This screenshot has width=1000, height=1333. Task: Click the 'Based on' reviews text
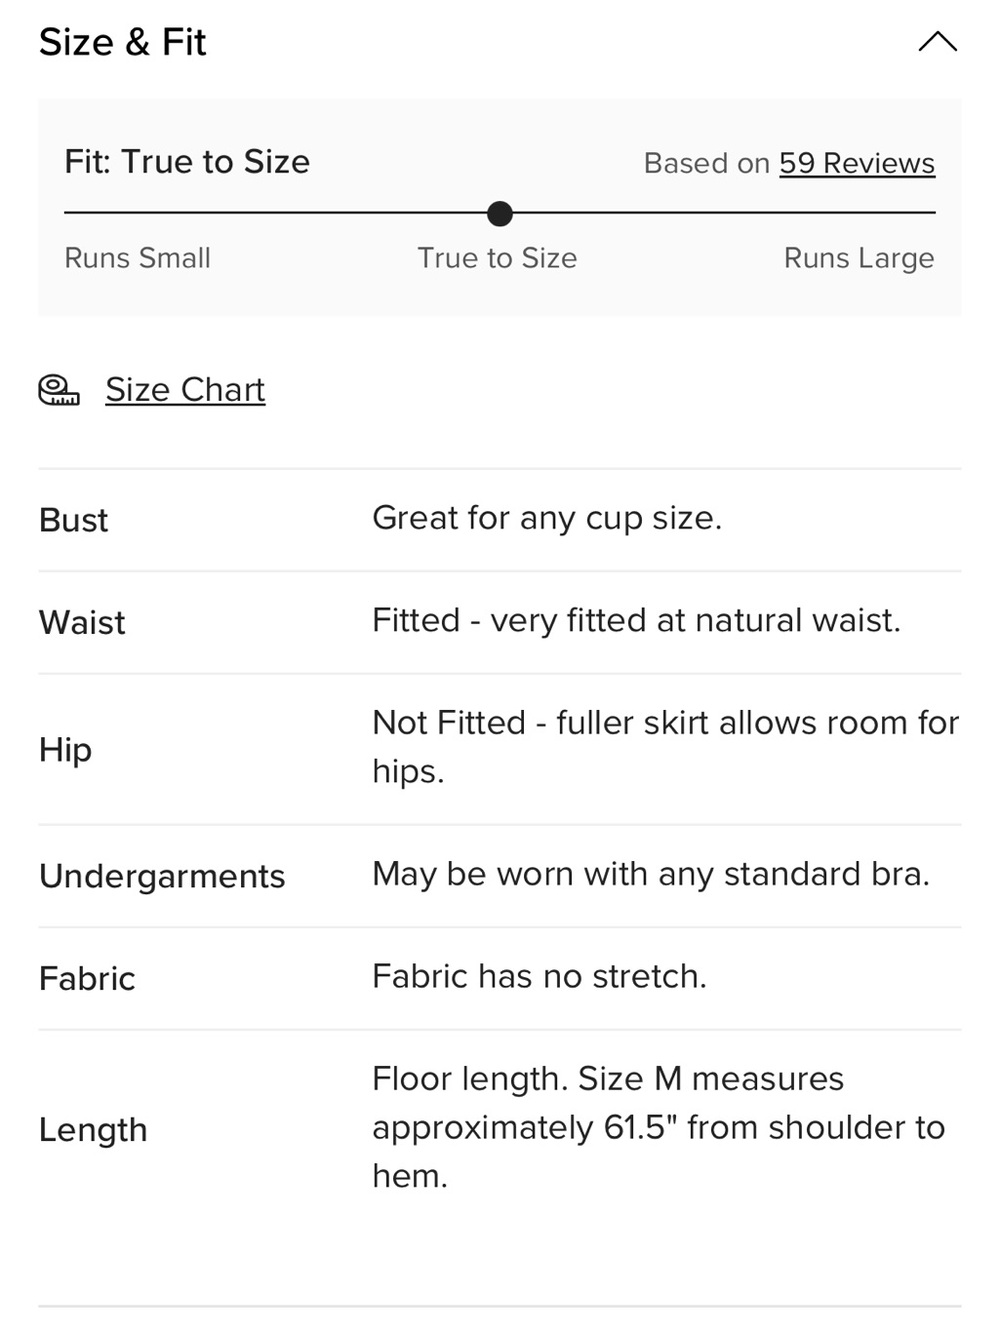(x=707, y=163)
